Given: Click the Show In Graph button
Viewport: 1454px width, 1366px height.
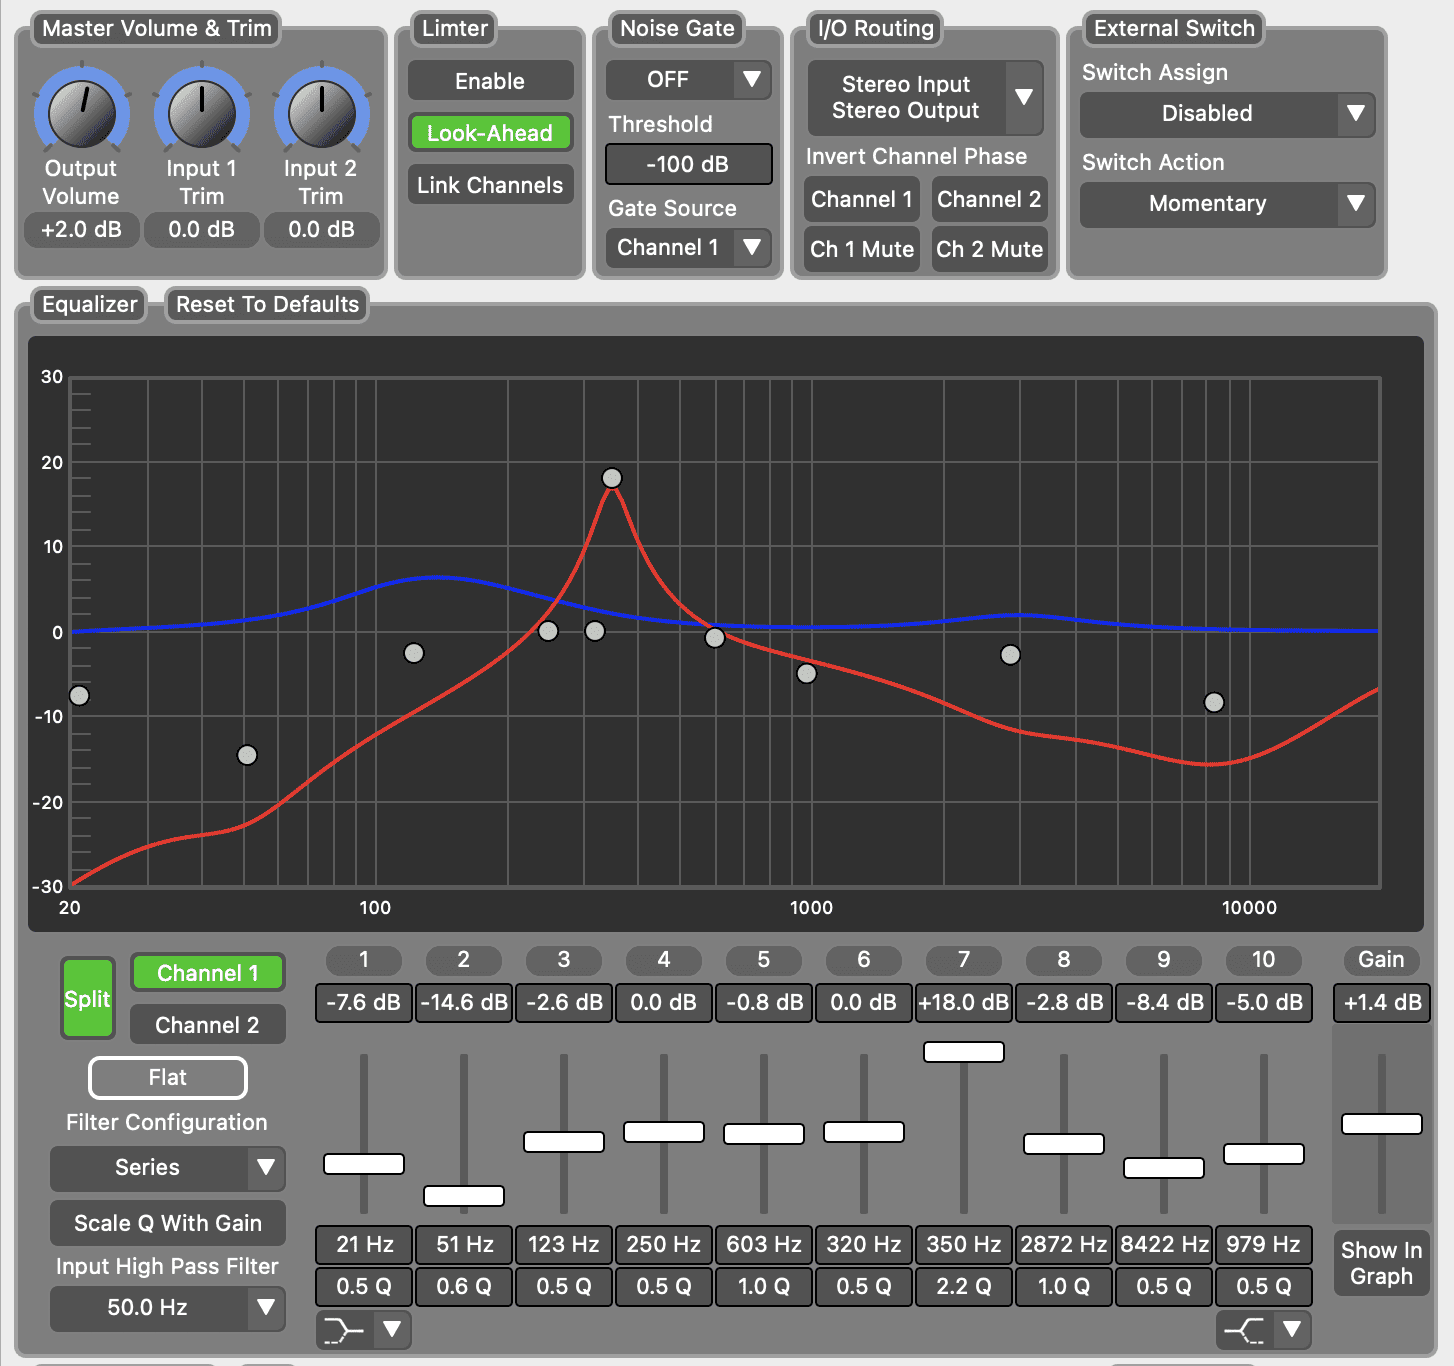Looking at the screenshot, I should [x=1381, y=1263].
